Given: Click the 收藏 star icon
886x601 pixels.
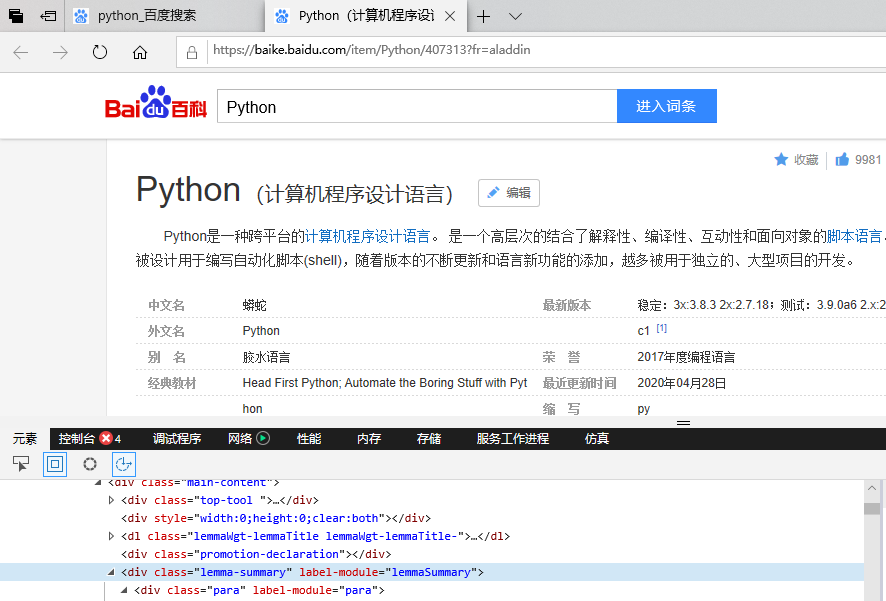Looking at the screenshot, I should (x=781, y=160).
